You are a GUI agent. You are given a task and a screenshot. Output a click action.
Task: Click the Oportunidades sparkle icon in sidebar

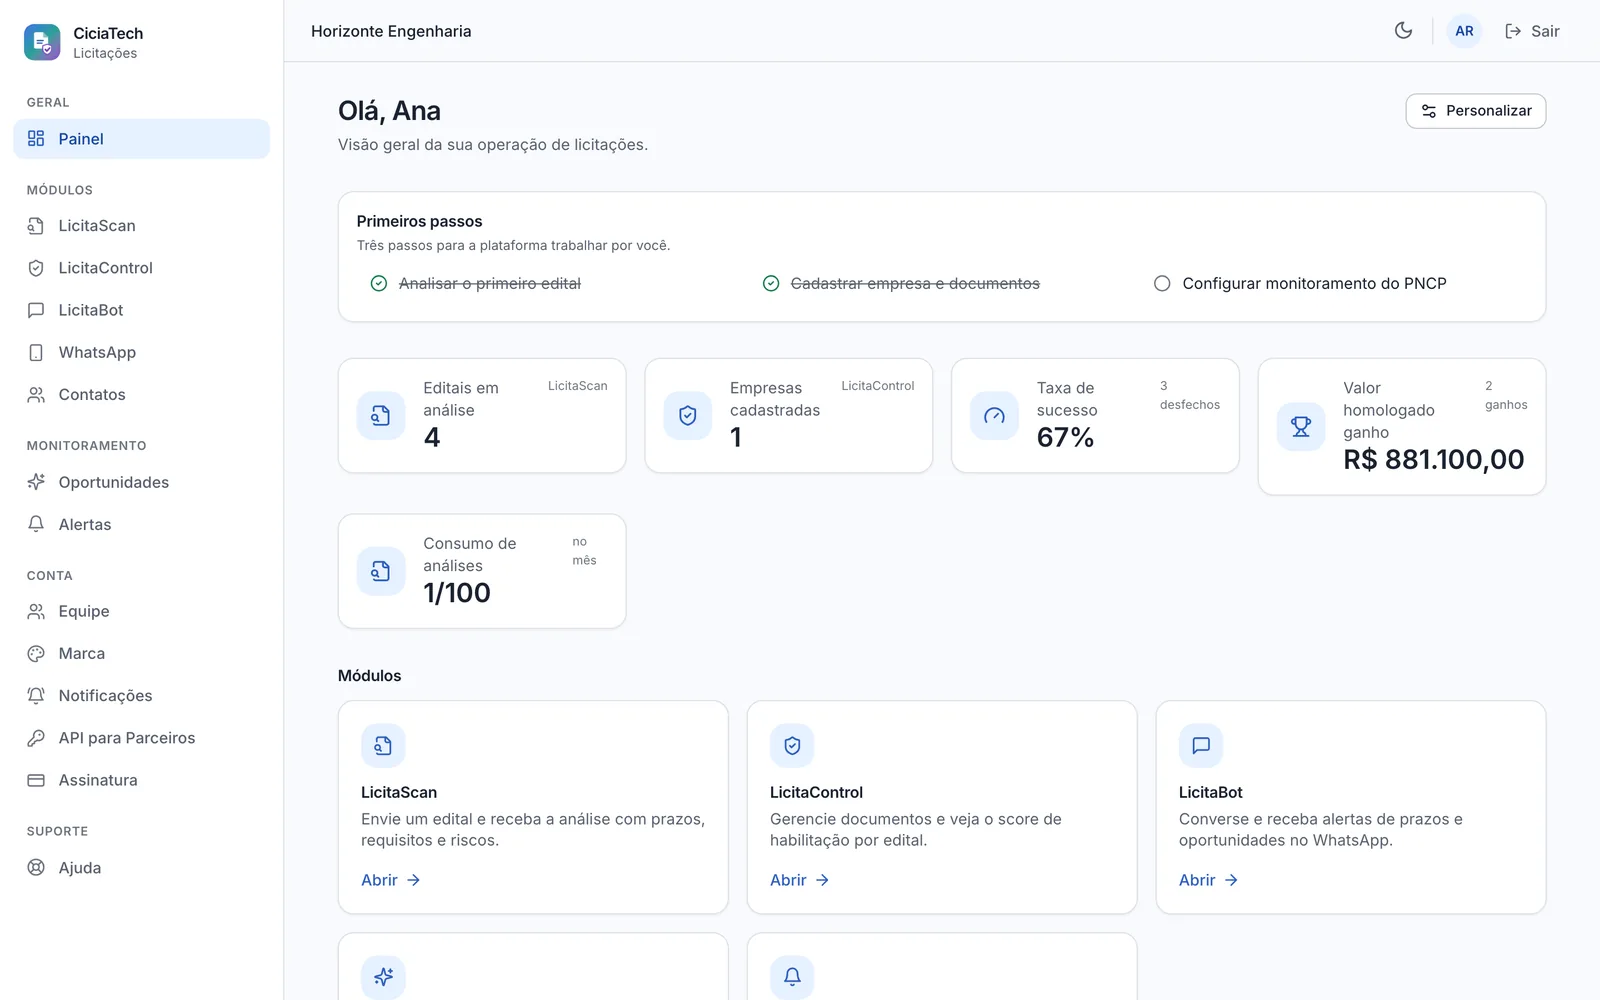pyautogui.click(x=36, y=482)
